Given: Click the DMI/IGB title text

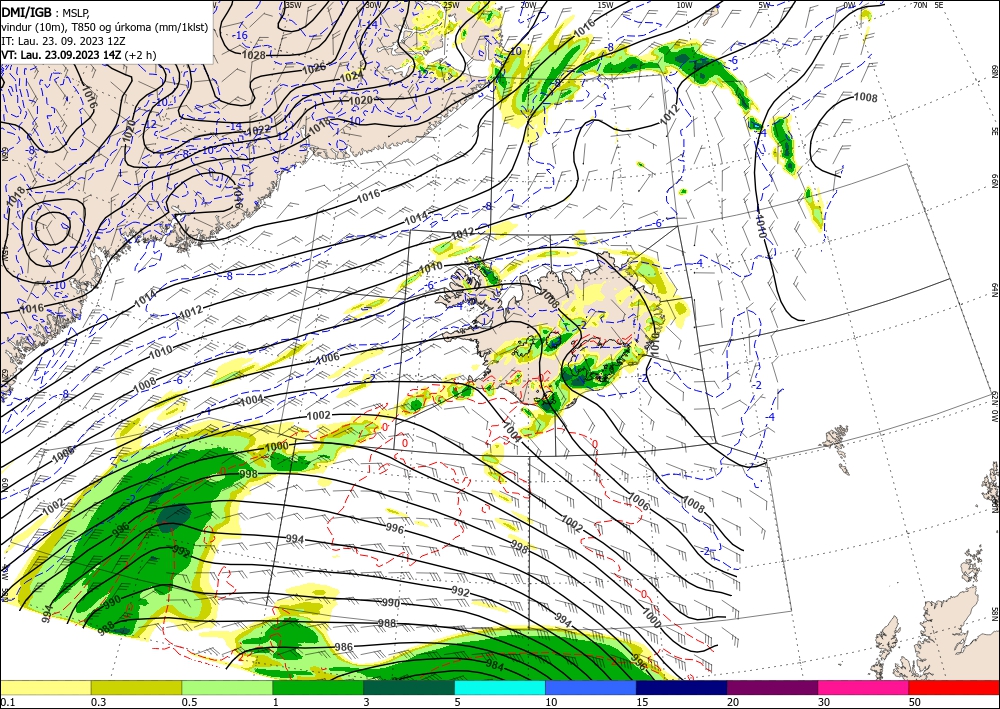Looking at the screenshot, I should [26, 12].
